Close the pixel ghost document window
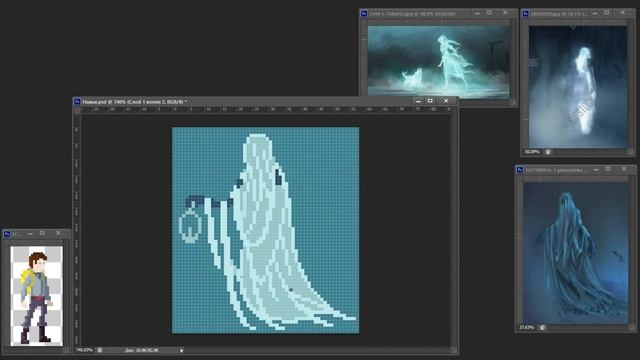This screenshot has height=360, width=640. coord(446,101)
